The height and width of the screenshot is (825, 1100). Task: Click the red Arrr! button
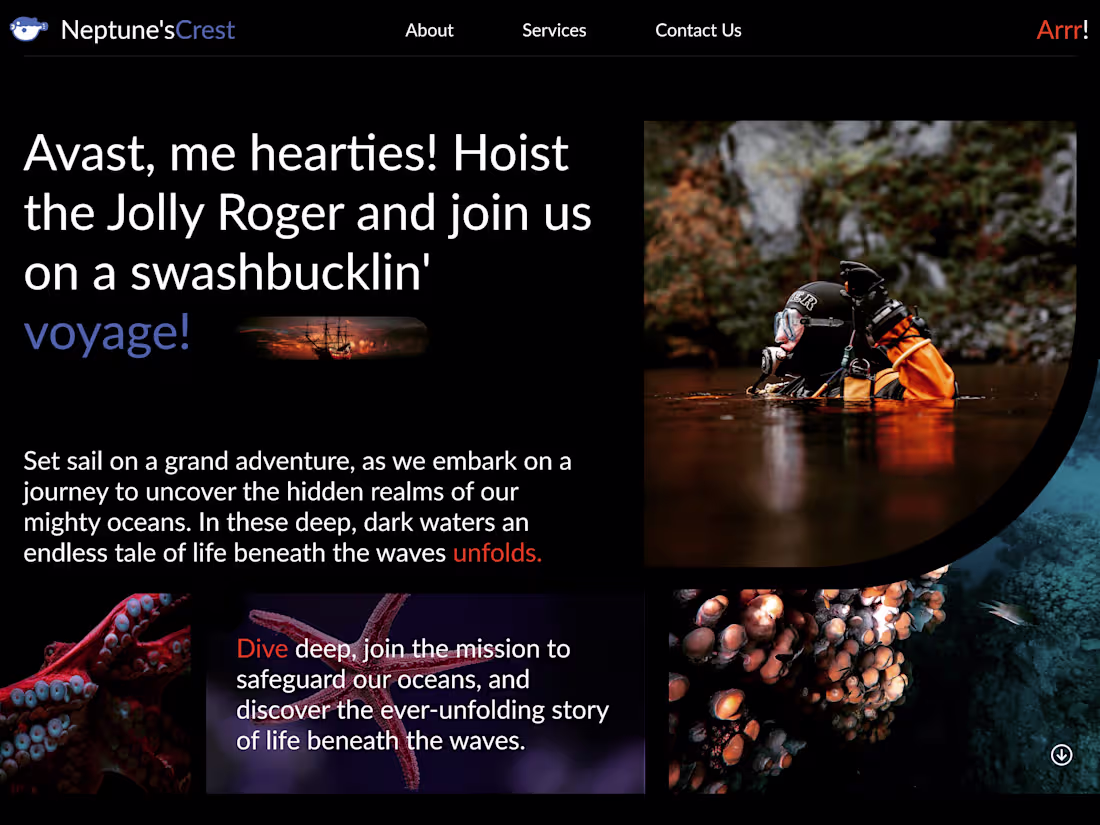[1062, 30]
